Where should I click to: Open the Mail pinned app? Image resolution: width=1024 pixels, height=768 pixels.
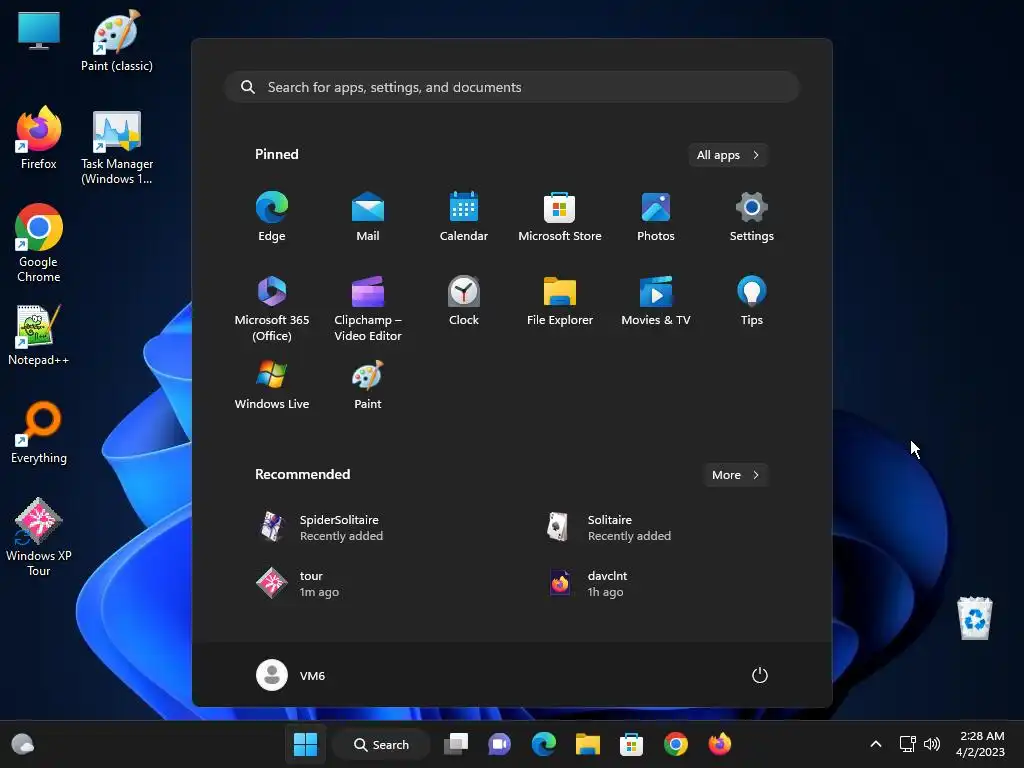[x=368, y=216]
